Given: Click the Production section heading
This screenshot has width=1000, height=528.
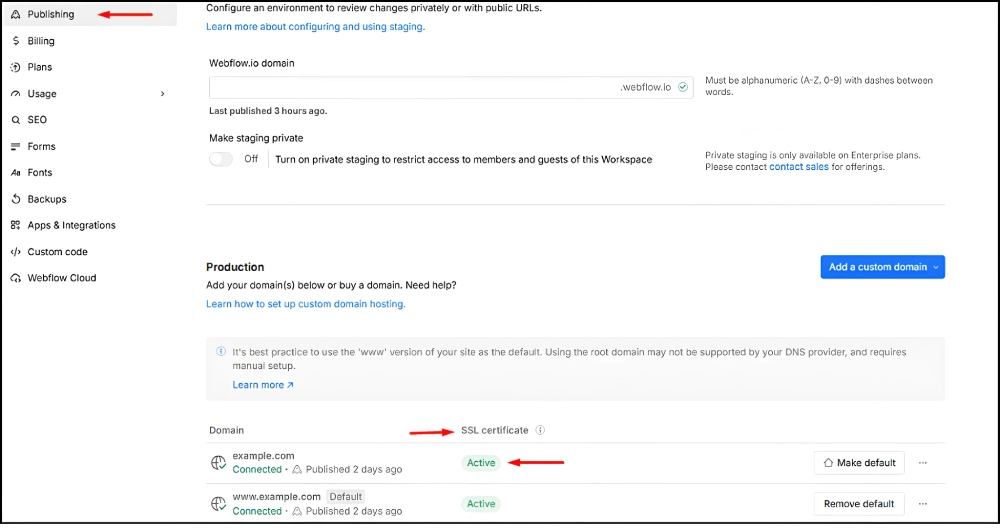Looking at the screenshot, I should coord(235,267).
